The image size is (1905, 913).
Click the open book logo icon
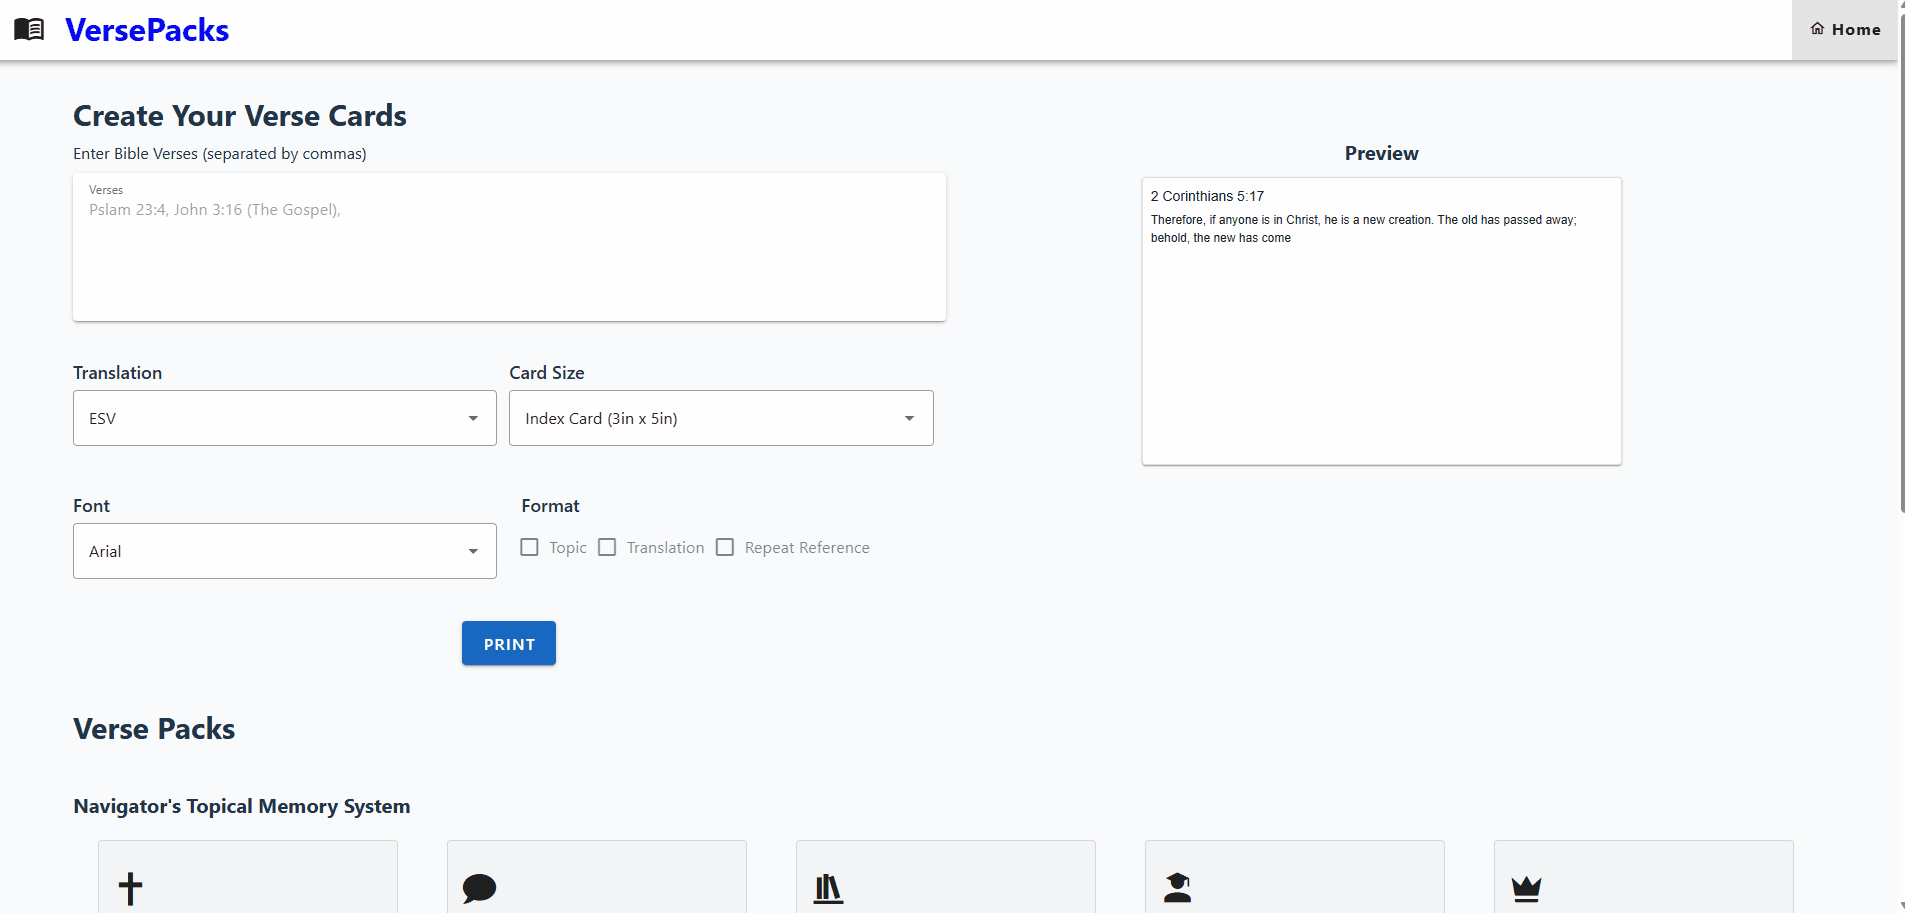(28, 29)
